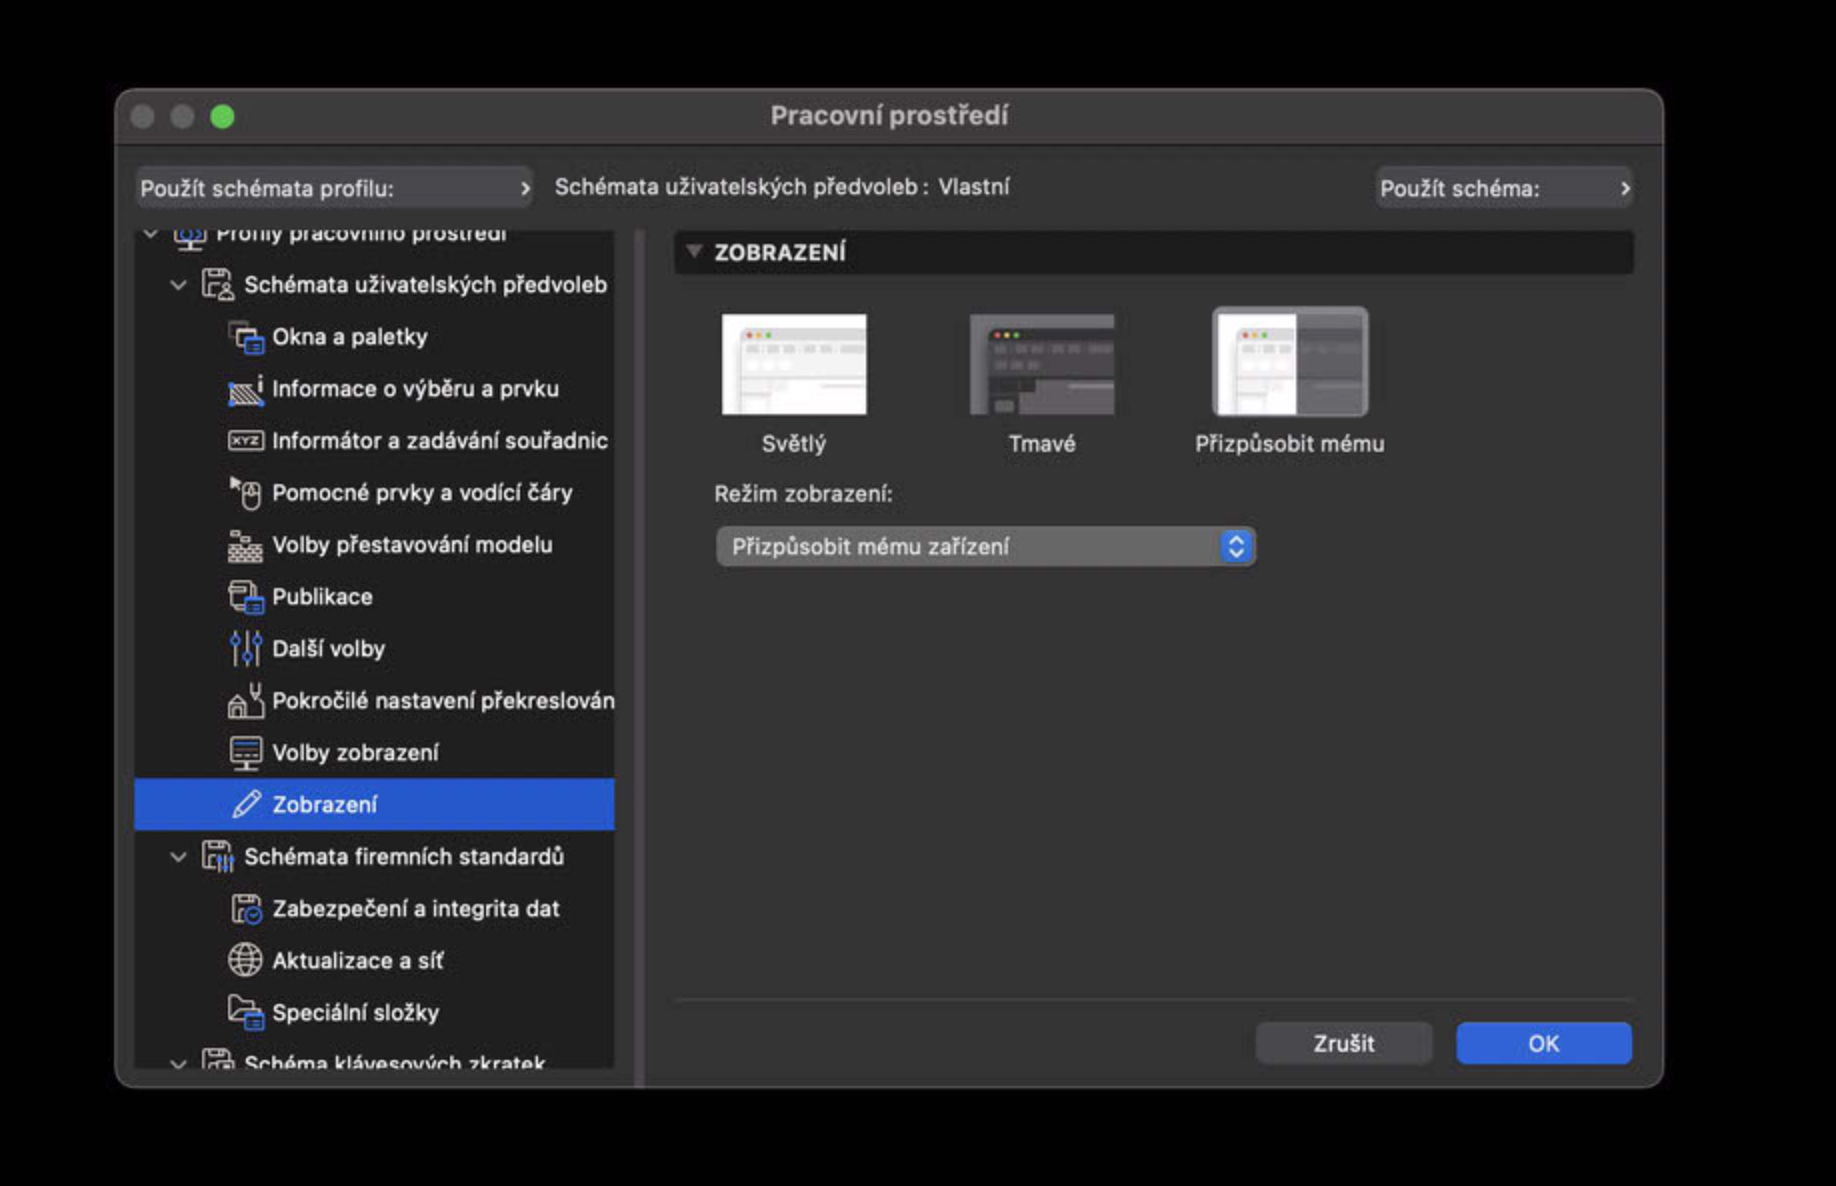Image resolution: width=1836 pixels, height=1186 pixels.
Task: Select Volby zobrazení tree item
Action: click(x=374, y=753)
